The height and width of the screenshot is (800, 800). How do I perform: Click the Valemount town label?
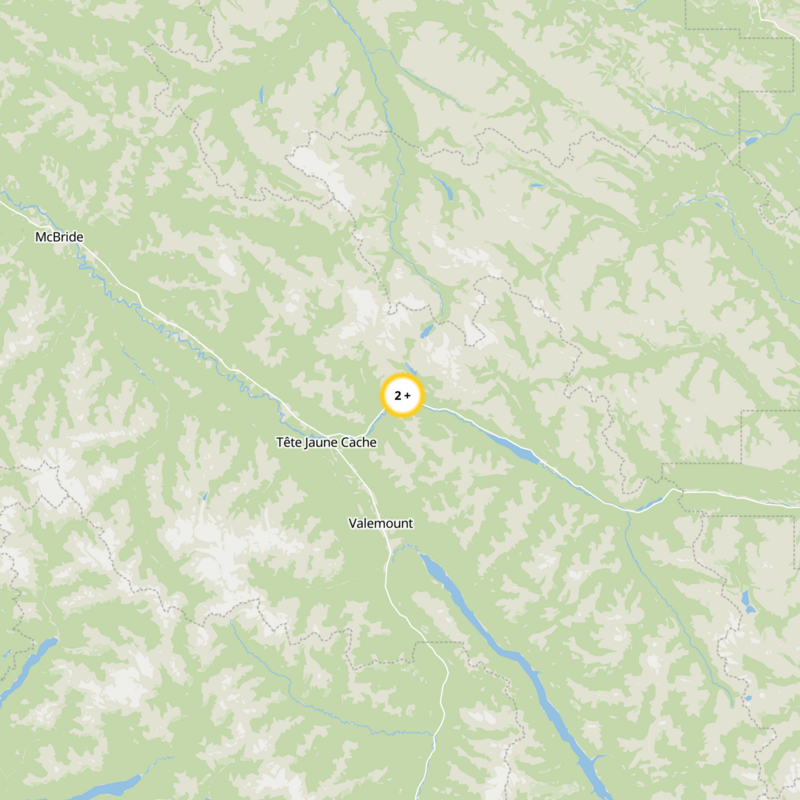coord(381,523)
